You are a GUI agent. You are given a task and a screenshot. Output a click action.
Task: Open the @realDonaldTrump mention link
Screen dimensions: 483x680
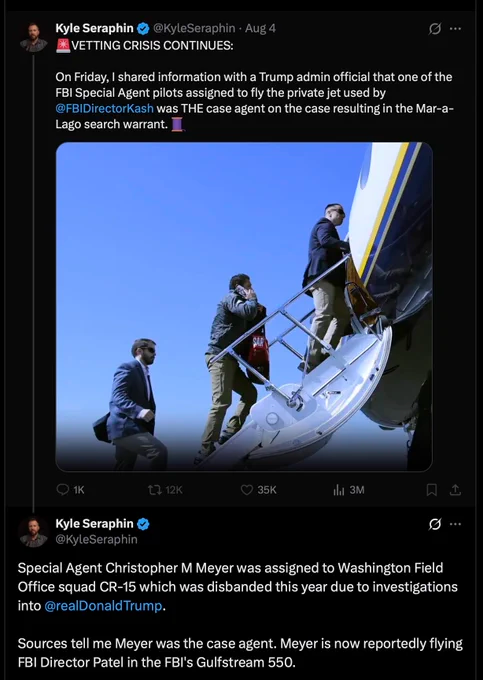click(103, 605)
